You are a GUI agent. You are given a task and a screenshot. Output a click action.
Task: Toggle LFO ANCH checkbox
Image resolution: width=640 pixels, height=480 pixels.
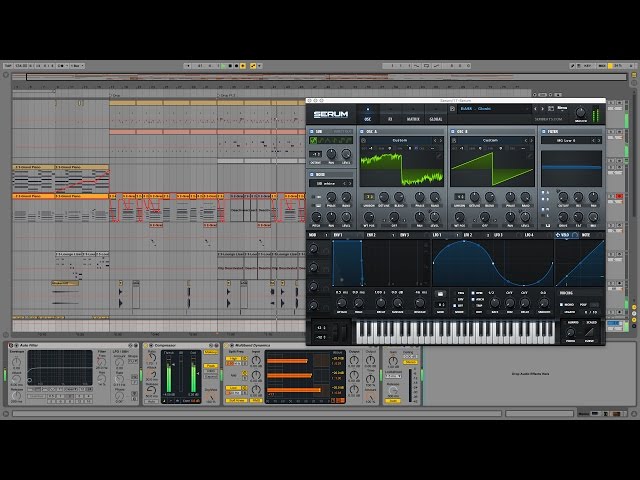[473, 299]
